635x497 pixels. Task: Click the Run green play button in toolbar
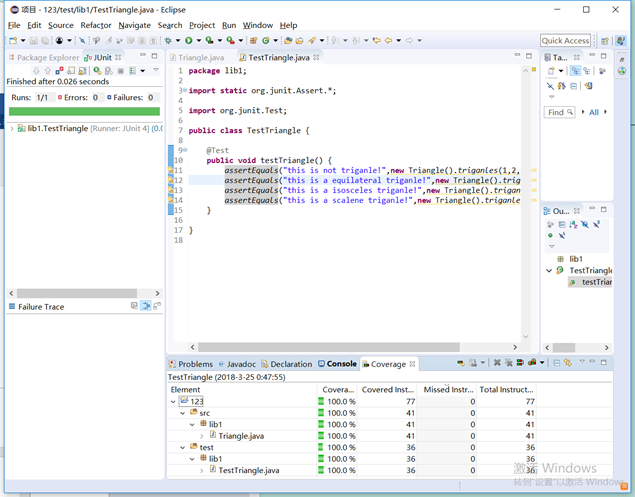187,41
